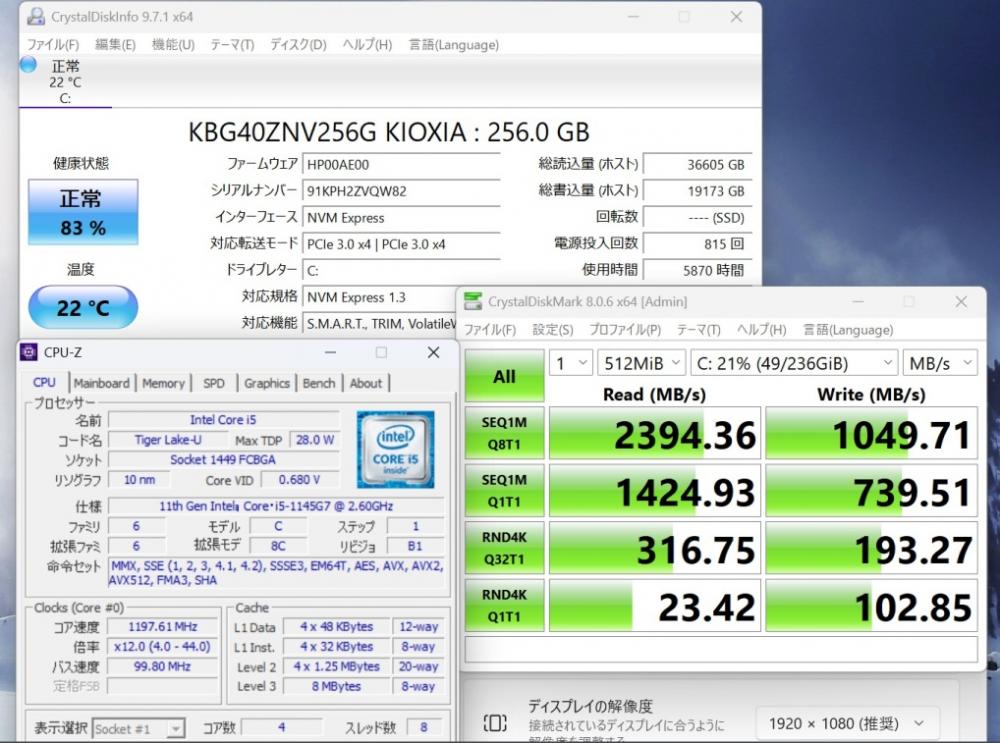This screenshot has width=1000, height=743.
Task: Switch to the Mainboard tab in CPU-Z
Action: [x=101, y=383]
